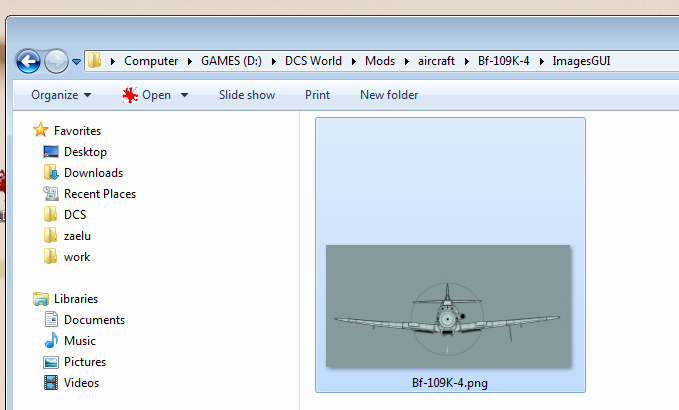
Task: Navigate to Computer in address bar
Action: pos(151,61)
